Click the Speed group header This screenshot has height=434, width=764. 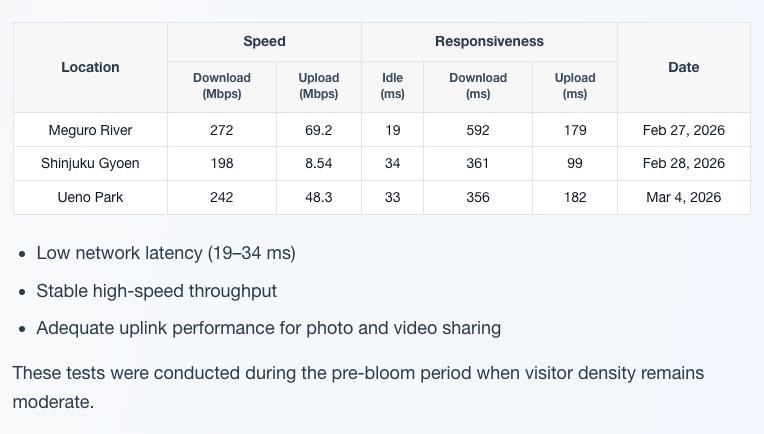[264, 41]
